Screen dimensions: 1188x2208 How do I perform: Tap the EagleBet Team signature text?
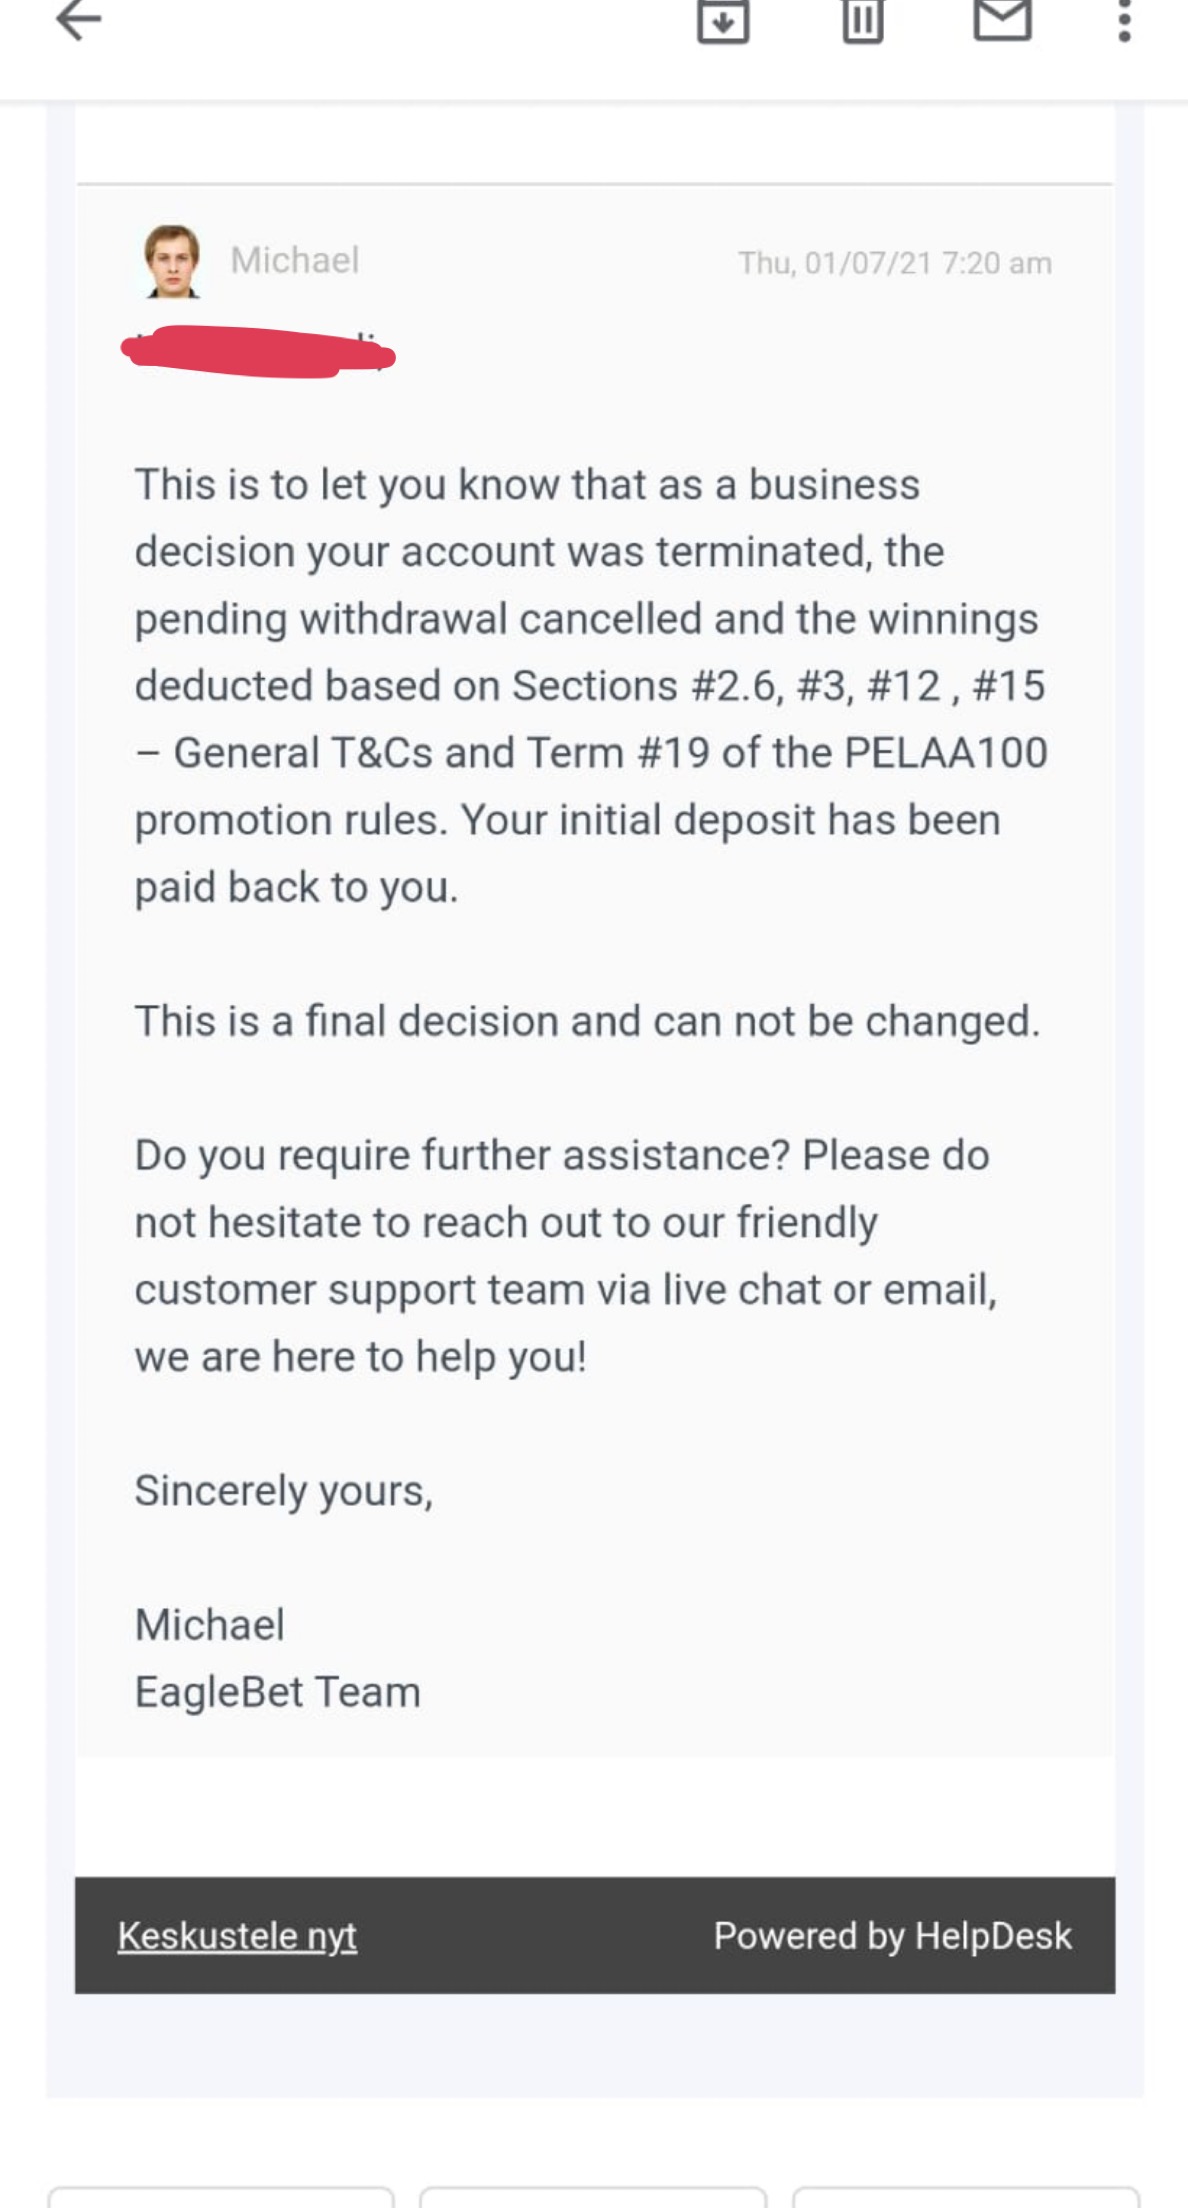click(x=277, y=1692)
